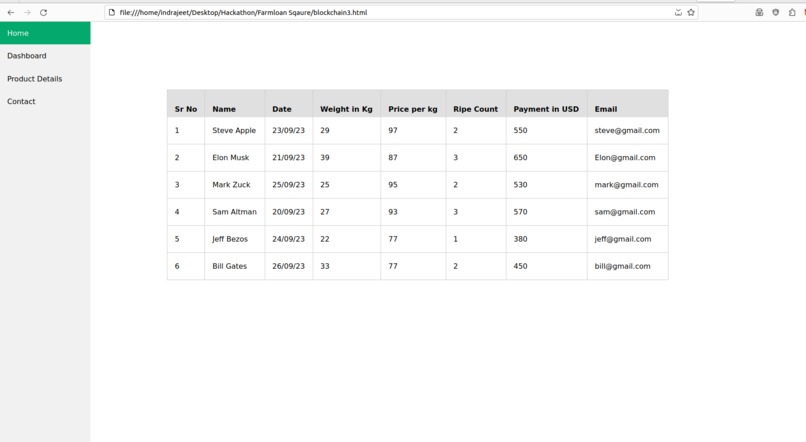Click ripe count 1 in Jeff Bezos row
Image resolution: width=806 pixels, height=442 pixels.
pyautogui.click(x=455, y=239)
